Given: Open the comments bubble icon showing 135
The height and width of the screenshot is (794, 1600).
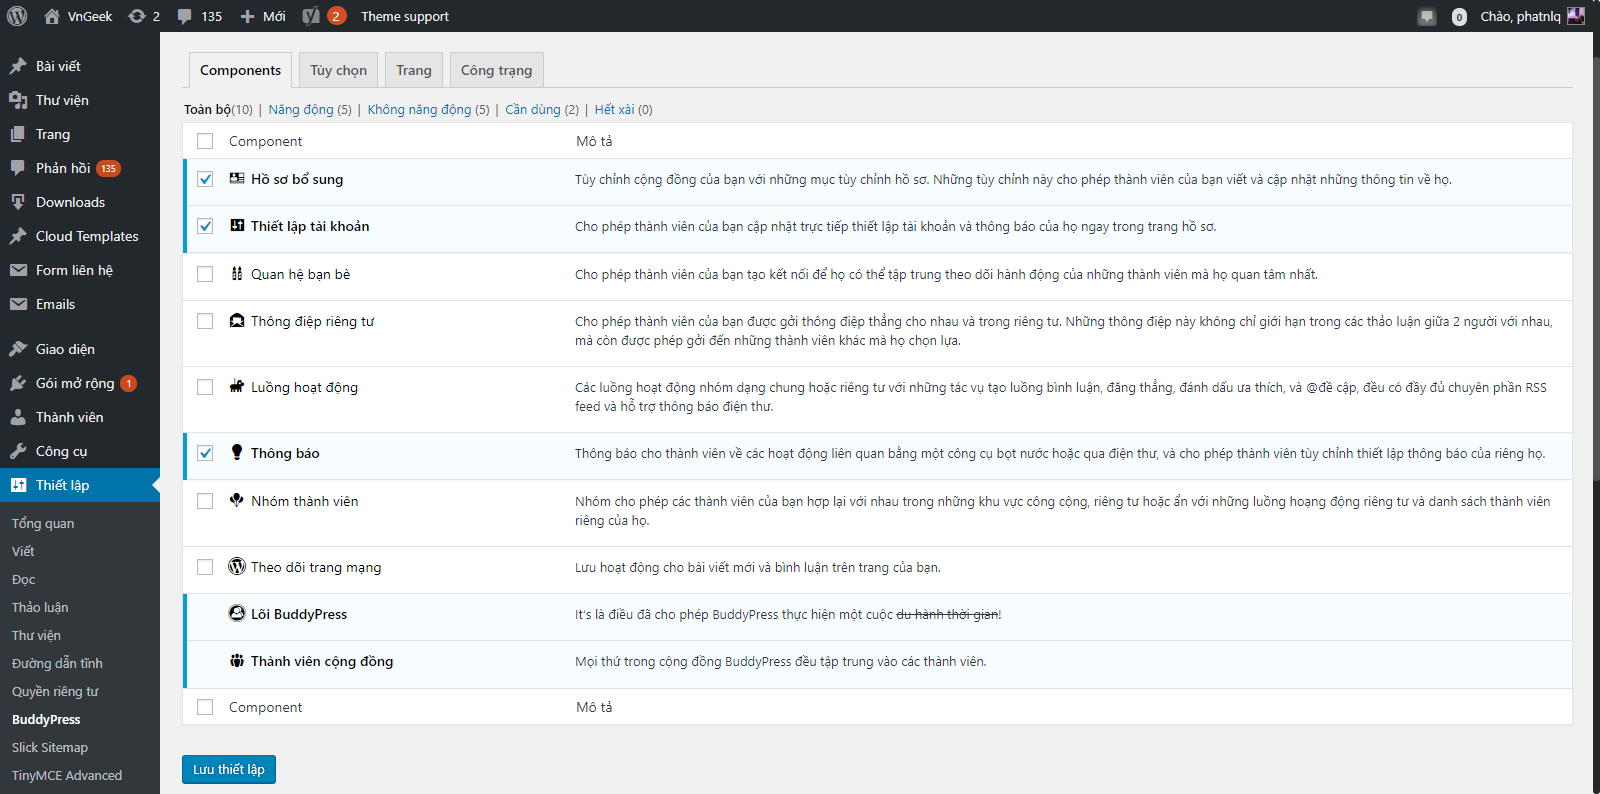Looking at the screenshot, I should click(185, 16).
